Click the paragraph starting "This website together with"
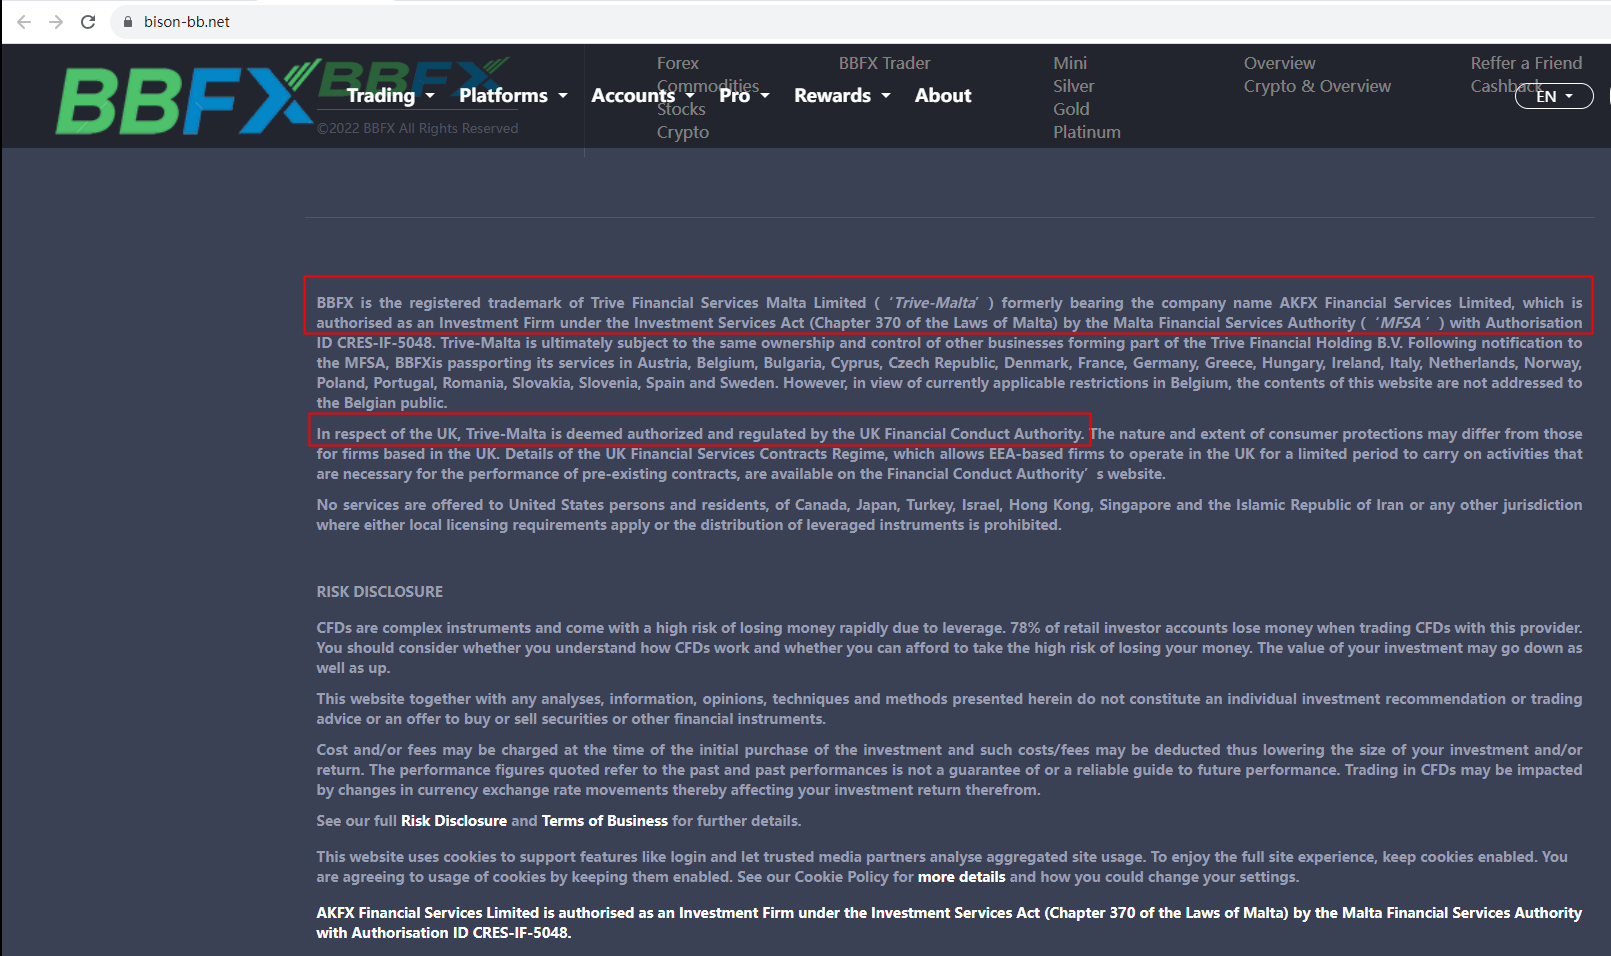The image size is (1611, 956). point(949,709)
